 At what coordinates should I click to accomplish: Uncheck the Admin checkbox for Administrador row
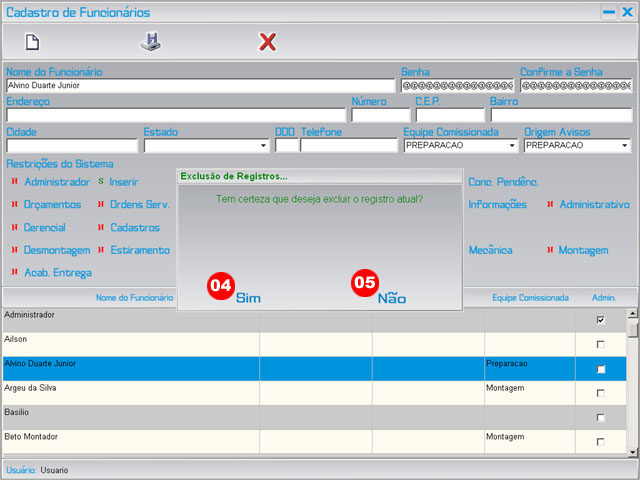600,320
